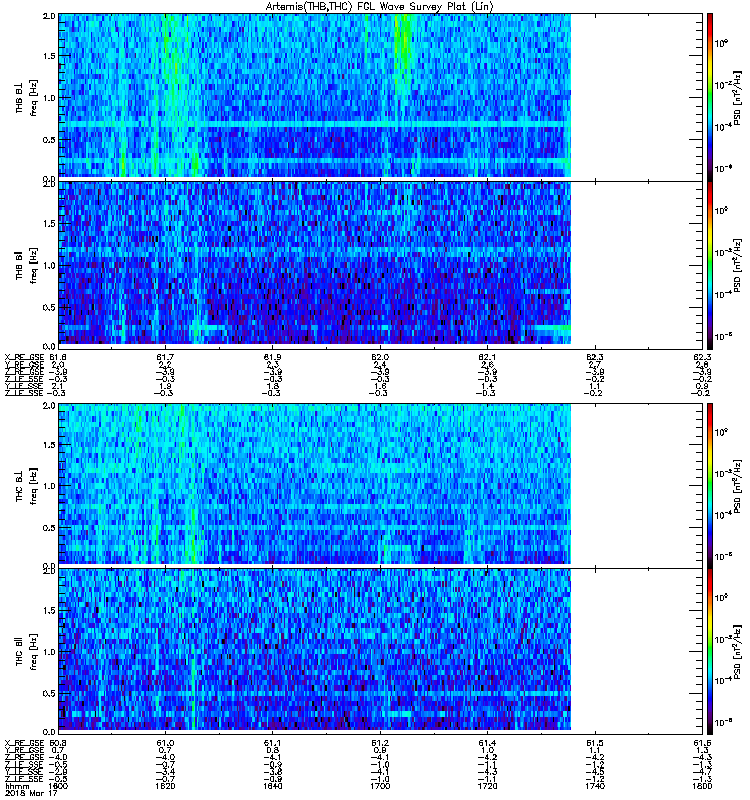
Task: Select the 'THC B∥ freq [Hz]' axis label
Action: (27, 652)
